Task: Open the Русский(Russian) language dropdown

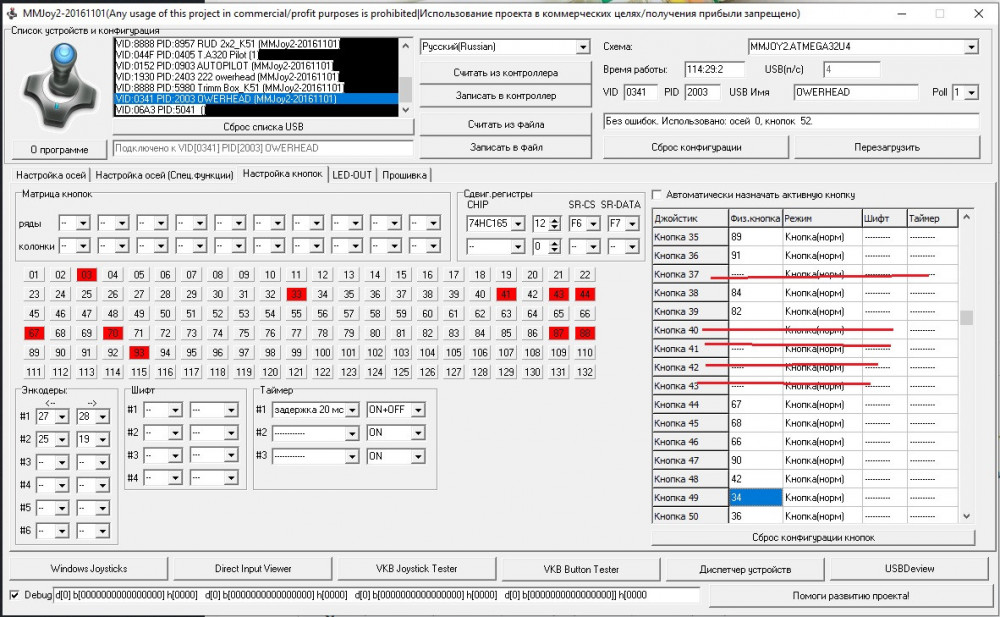Action: 583,47
